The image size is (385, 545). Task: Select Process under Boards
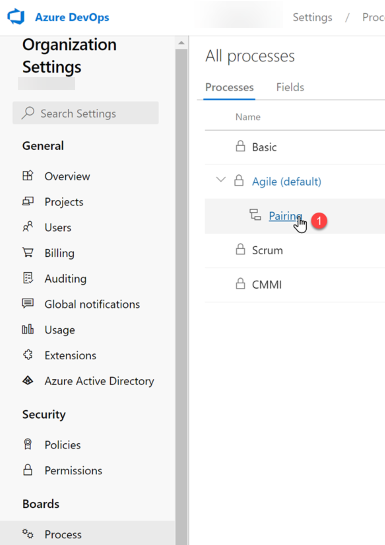[63, 534]
